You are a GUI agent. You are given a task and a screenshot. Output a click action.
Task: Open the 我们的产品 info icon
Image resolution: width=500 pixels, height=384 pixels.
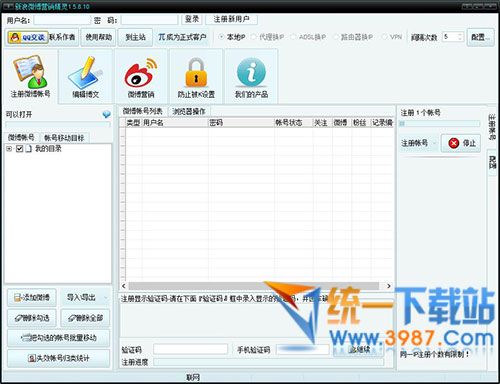(x=251, y=77)
